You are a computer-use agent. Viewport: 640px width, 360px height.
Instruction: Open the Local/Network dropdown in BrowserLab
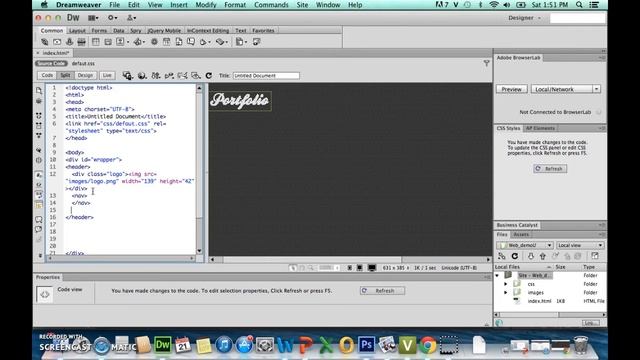click(565, 89)
